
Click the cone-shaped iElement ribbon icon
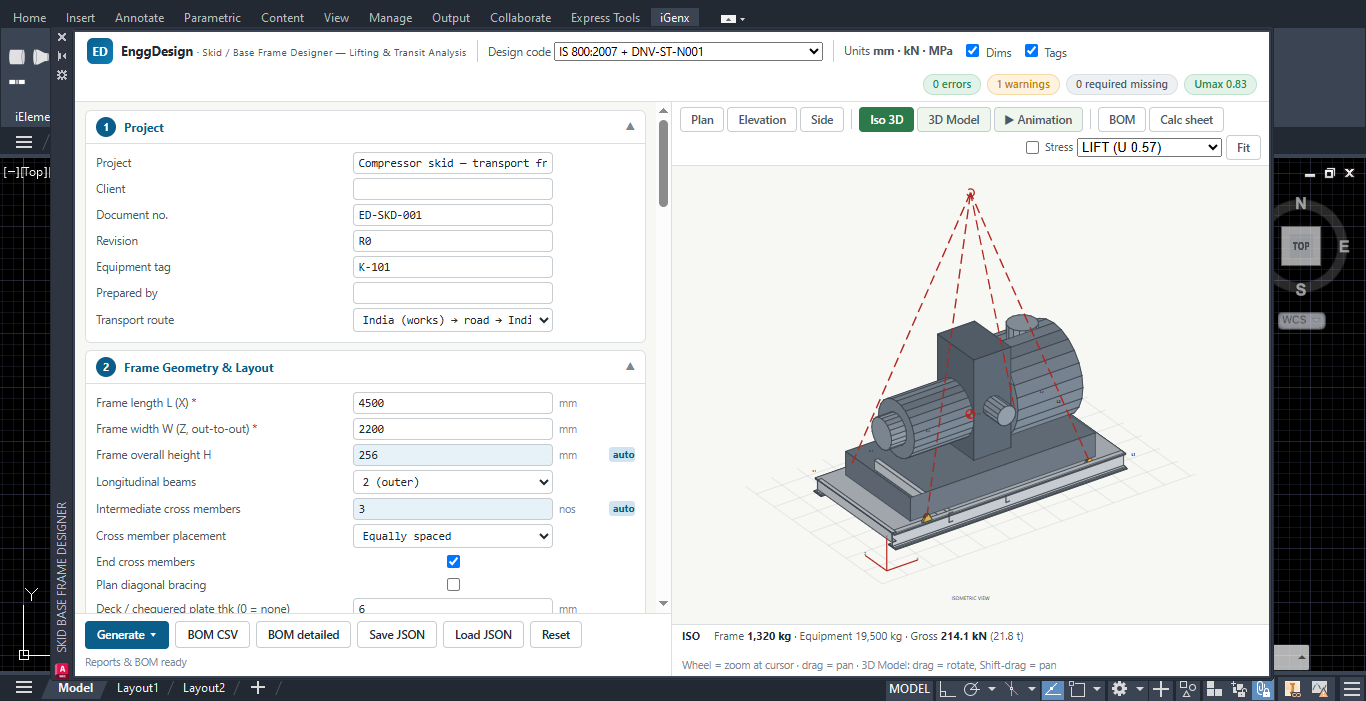pyautogui.click(x=40, y=57)
